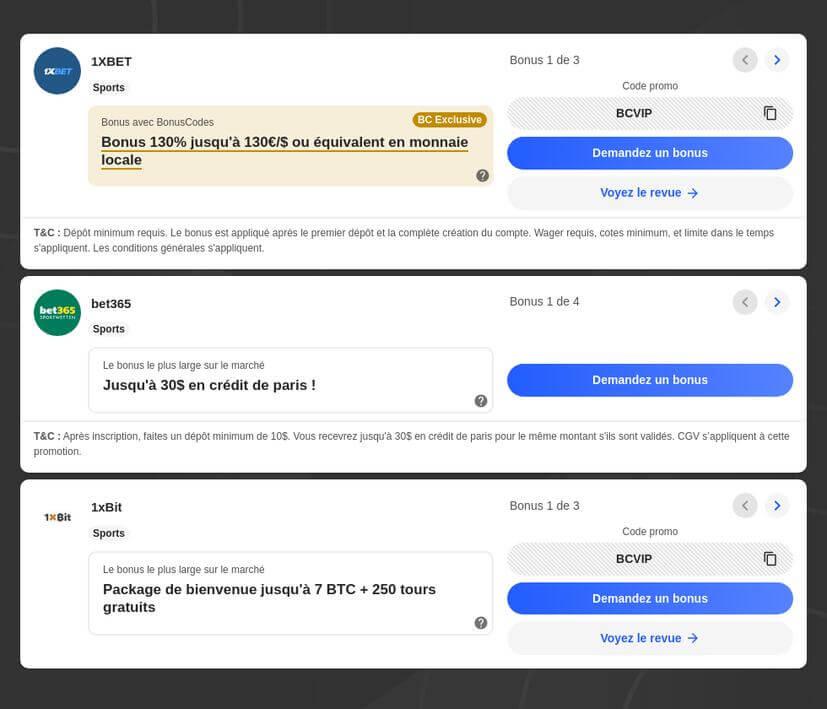Open help icon on 1xBit bonus

point(481,623)
